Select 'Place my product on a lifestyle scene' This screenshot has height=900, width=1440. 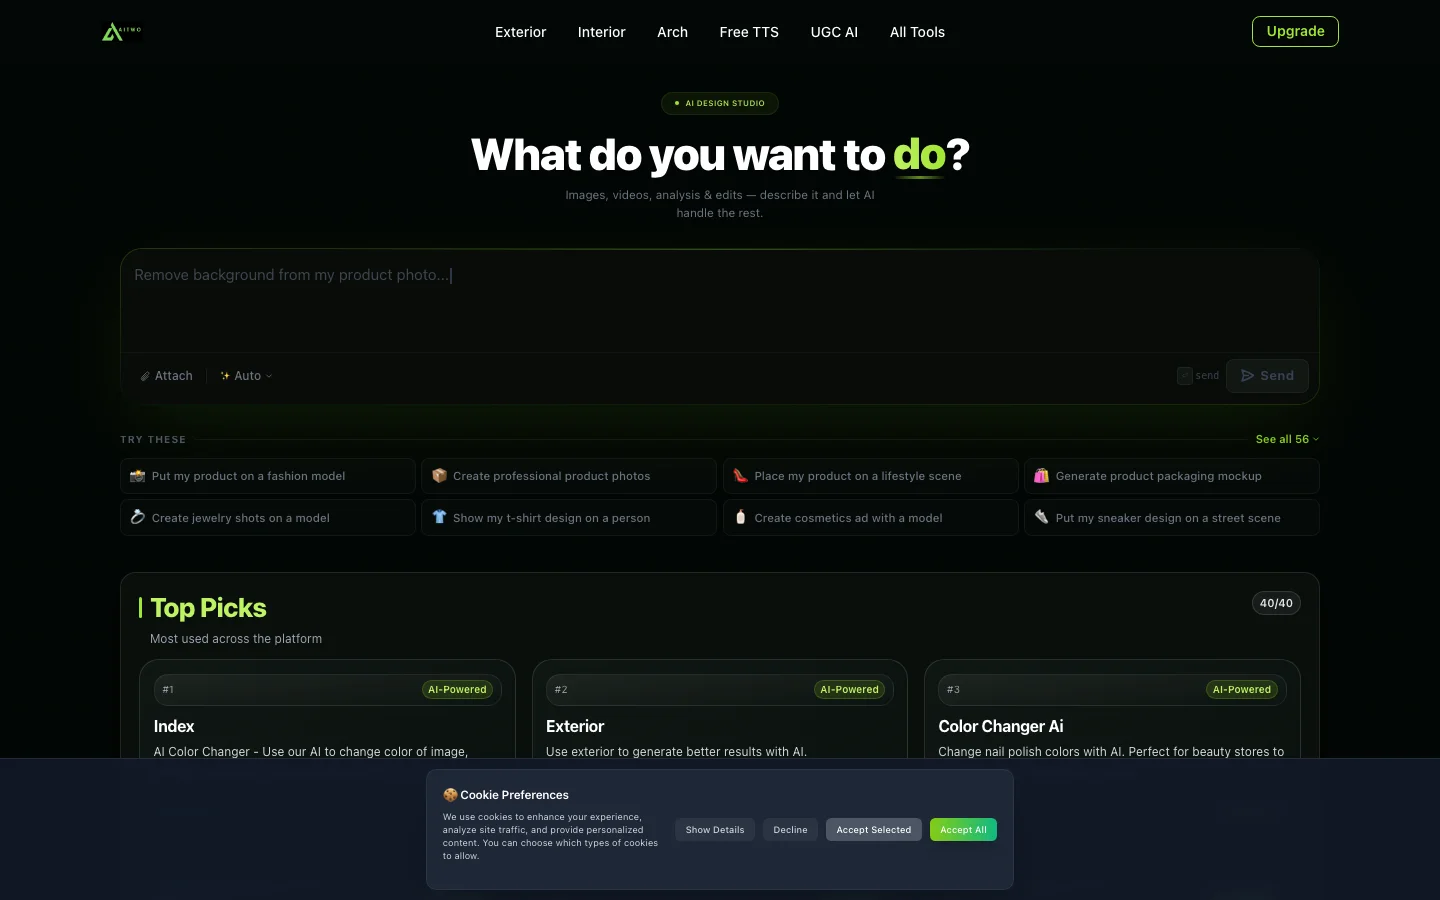(870, 476)
